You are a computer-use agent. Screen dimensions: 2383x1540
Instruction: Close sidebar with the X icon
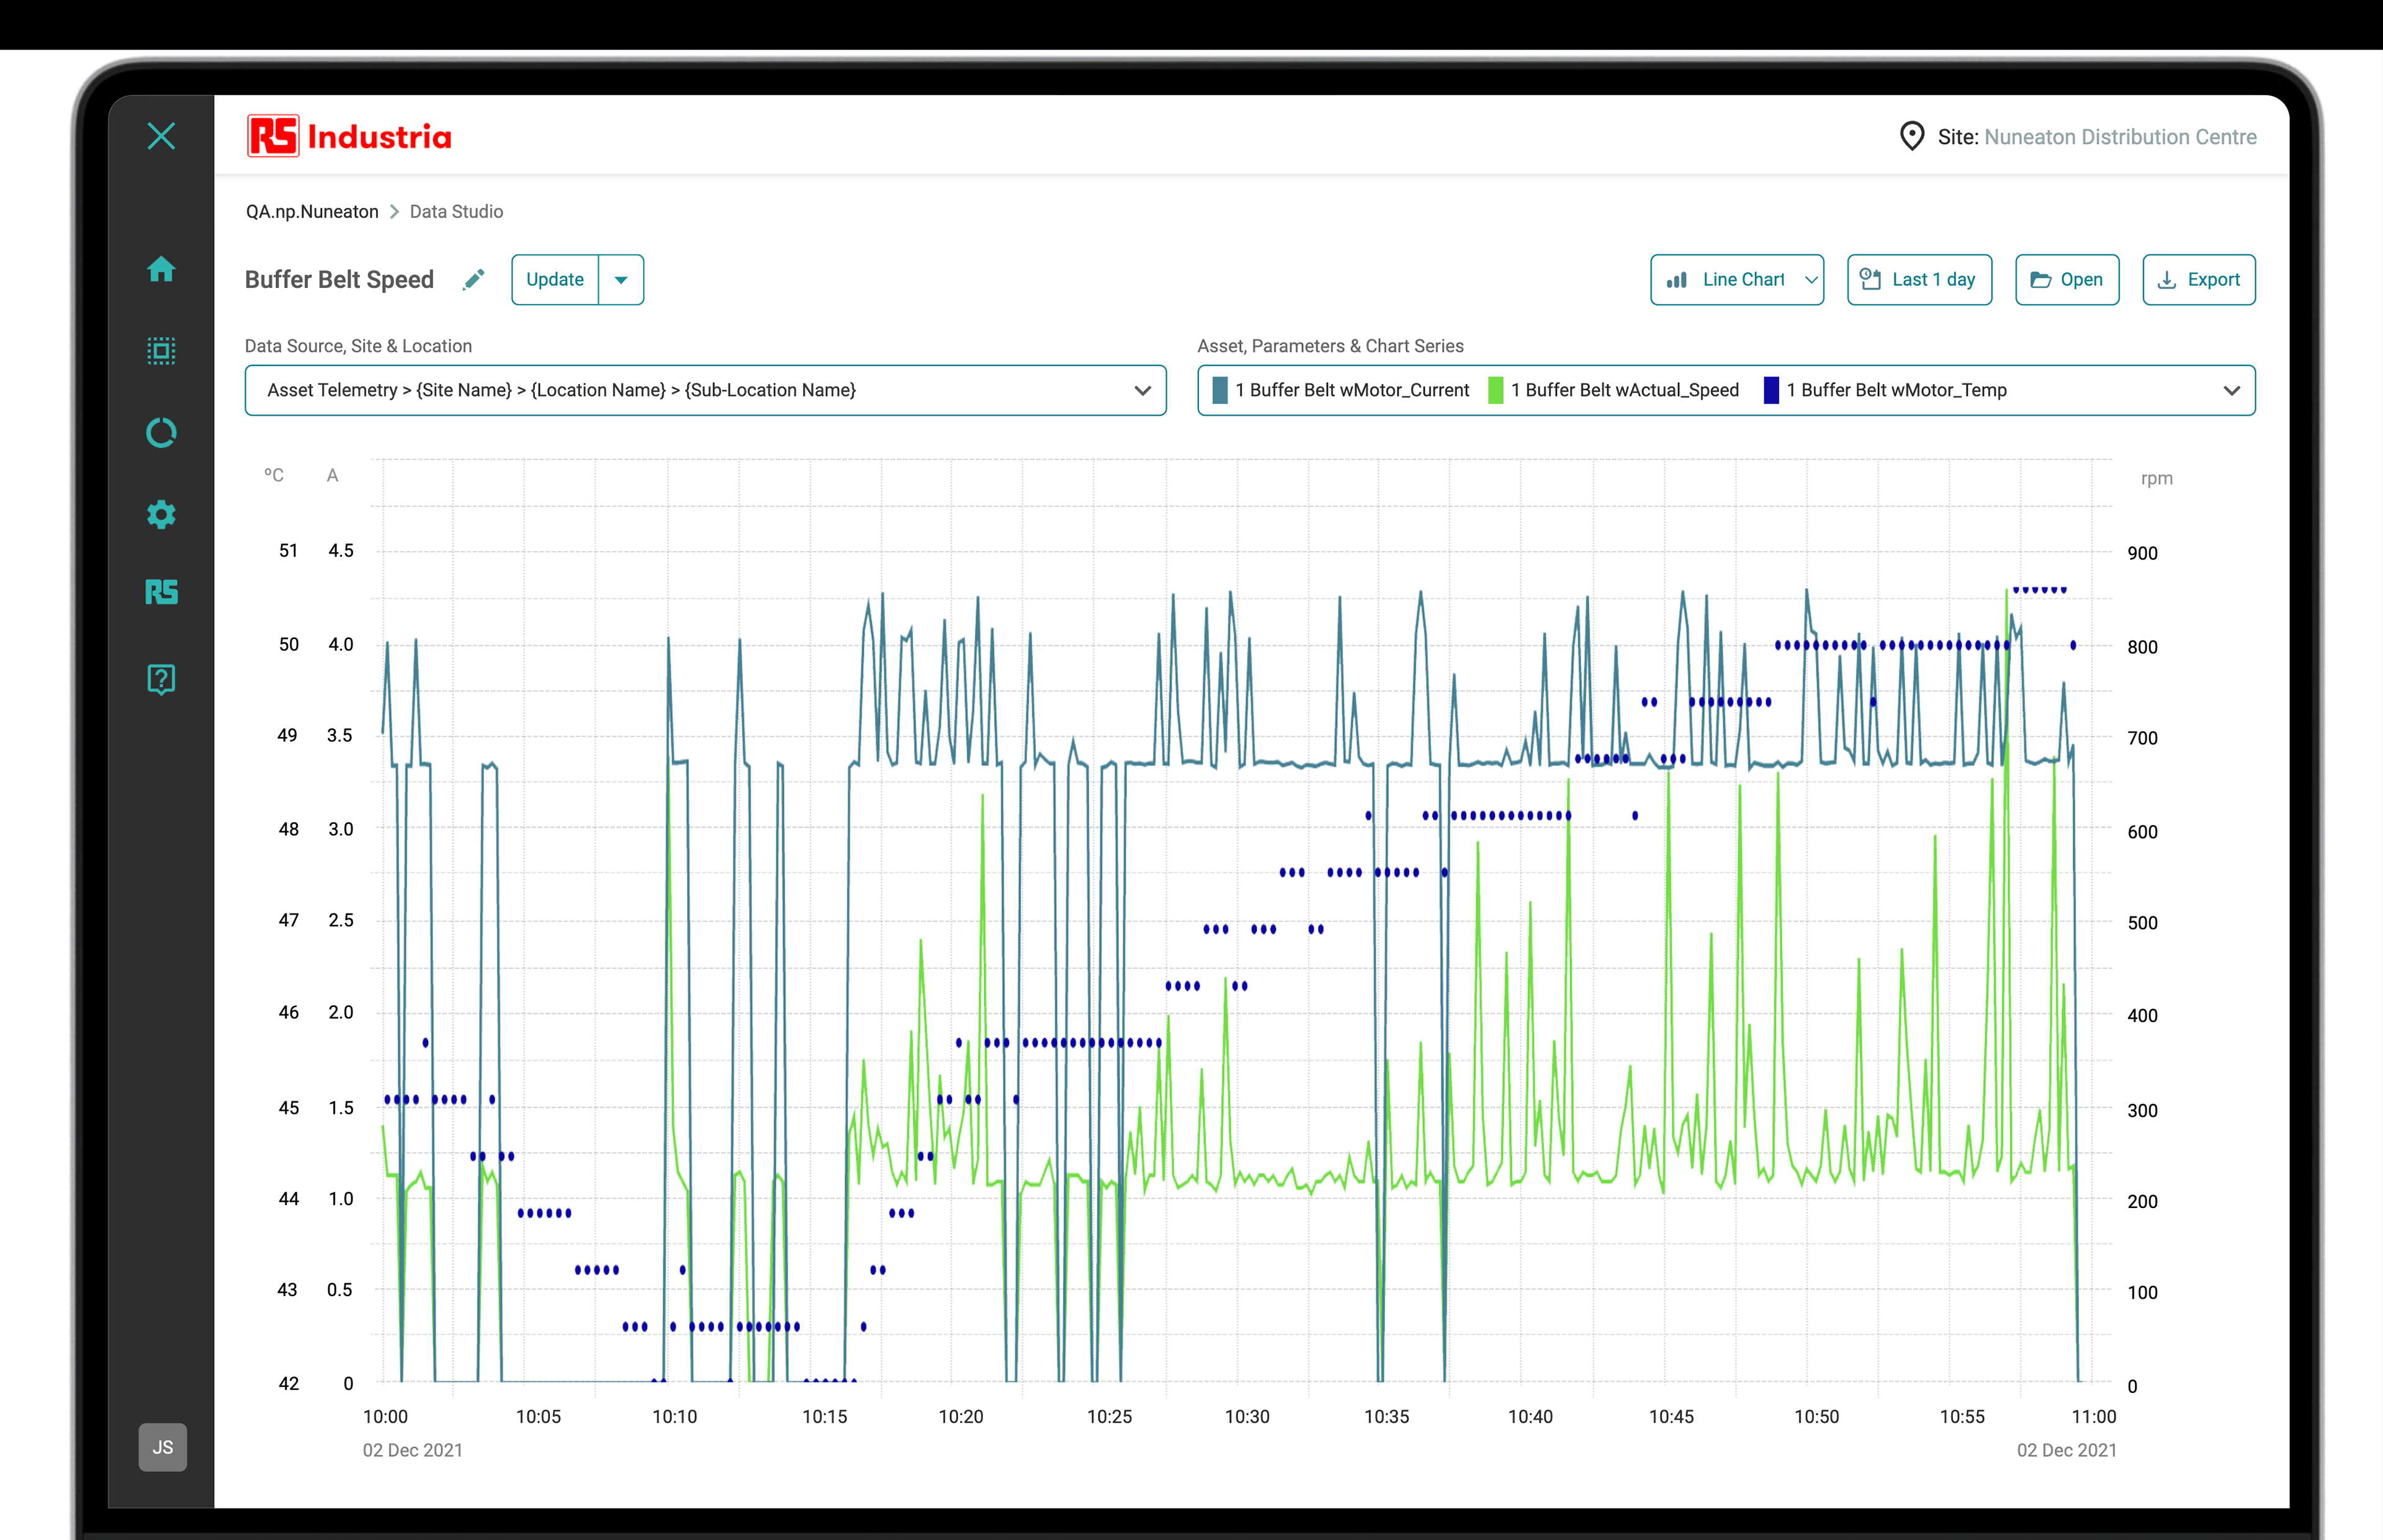[x=161, y=136]
